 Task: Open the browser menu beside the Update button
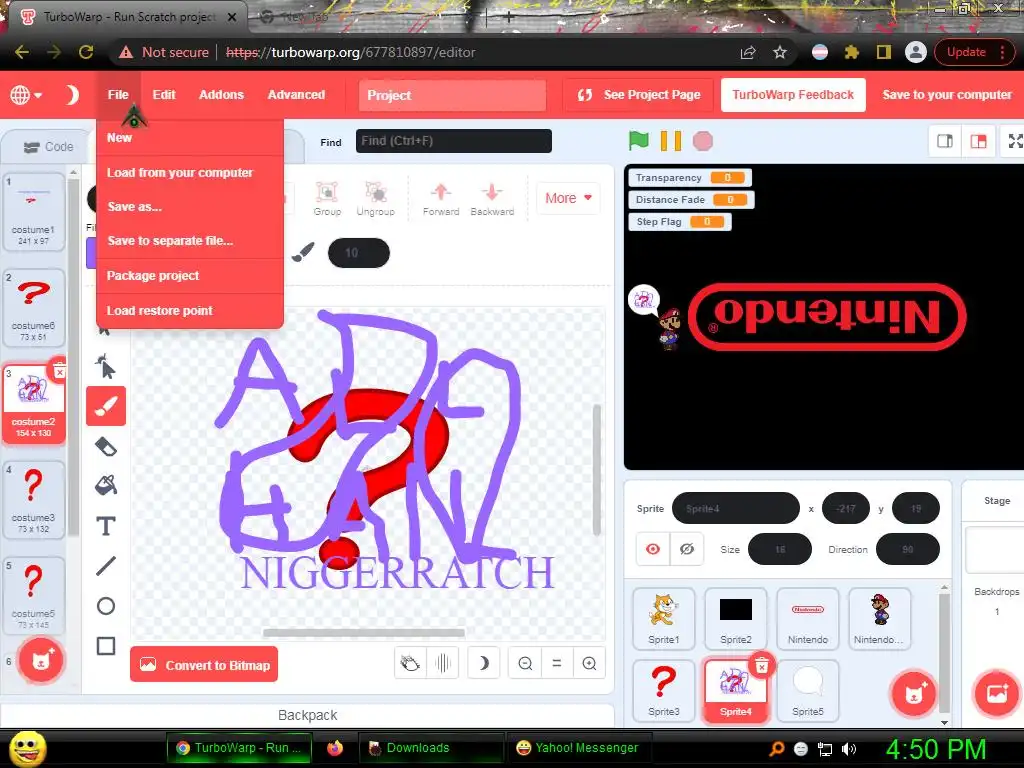1002,52
